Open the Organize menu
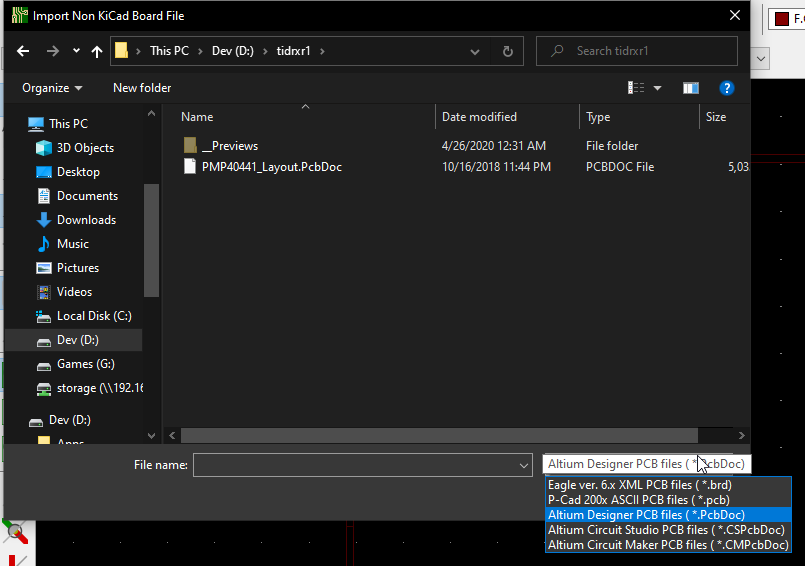This screenshot has width=805, height=566. [x=52, y=88]
